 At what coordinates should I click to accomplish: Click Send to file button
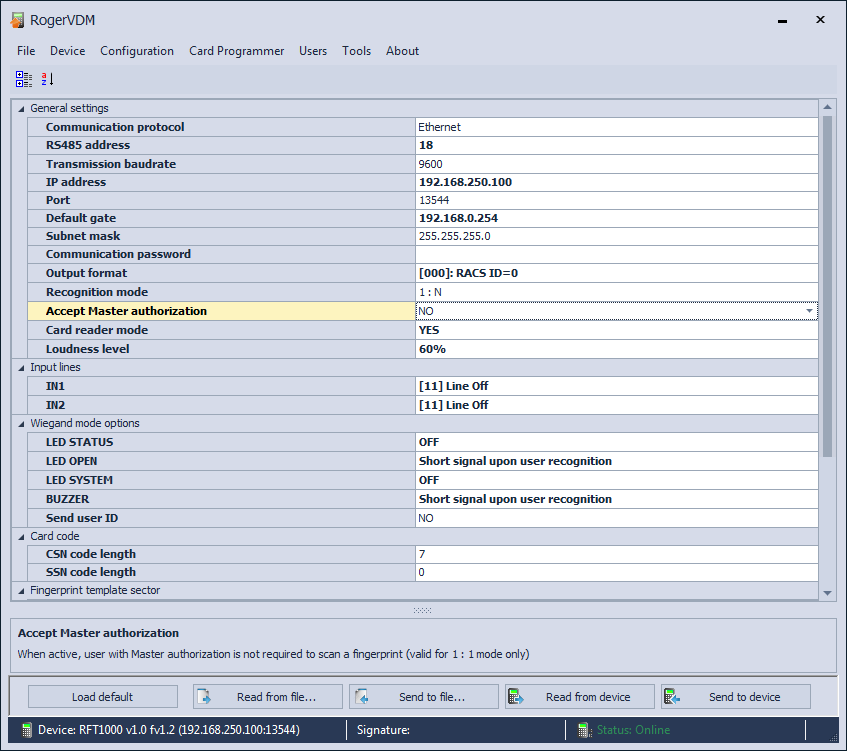pos(424,697)
